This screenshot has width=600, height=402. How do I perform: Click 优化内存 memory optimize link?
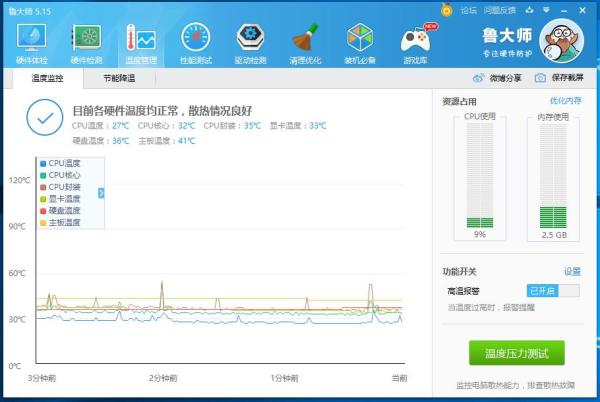point(566,101)
